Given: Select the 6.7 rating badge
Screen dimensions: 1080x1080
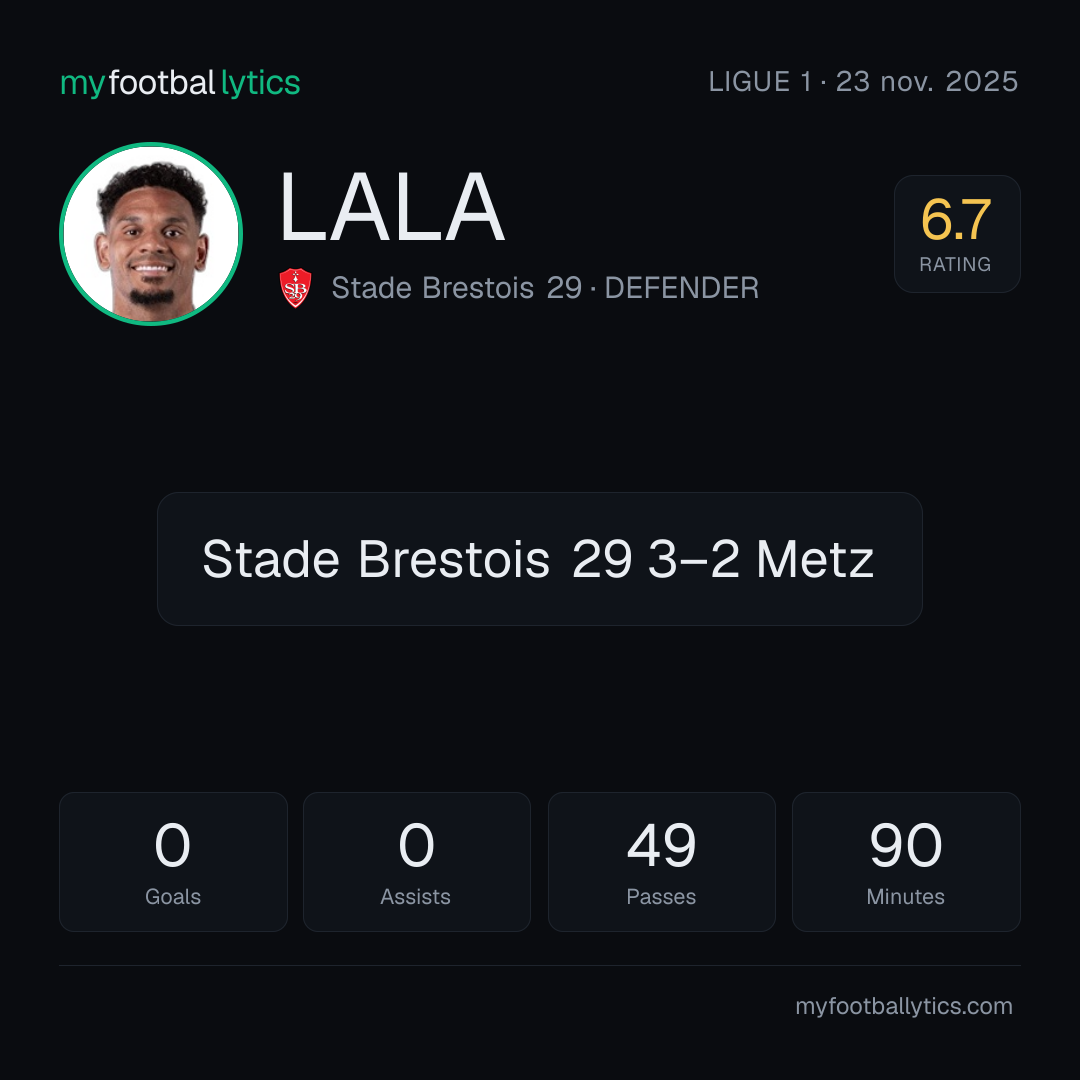Looking at the screenshot, I should tap(957, 233).
